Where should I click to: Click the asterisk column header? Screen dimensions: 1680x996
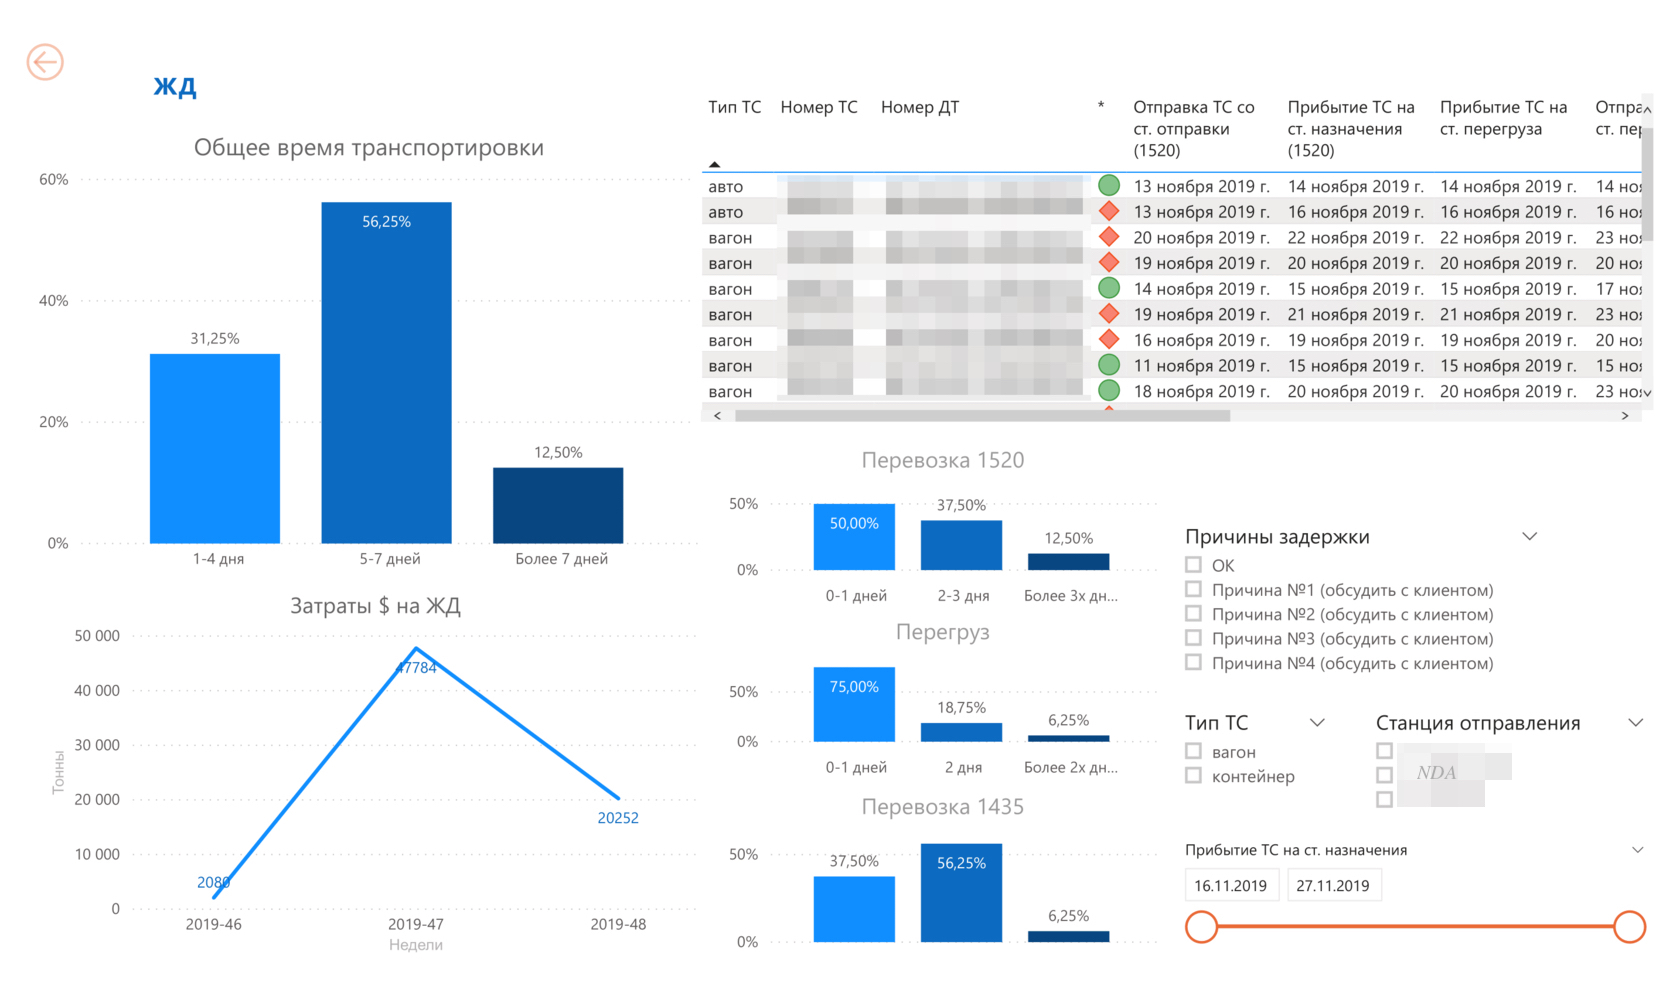coord(1101,106)
